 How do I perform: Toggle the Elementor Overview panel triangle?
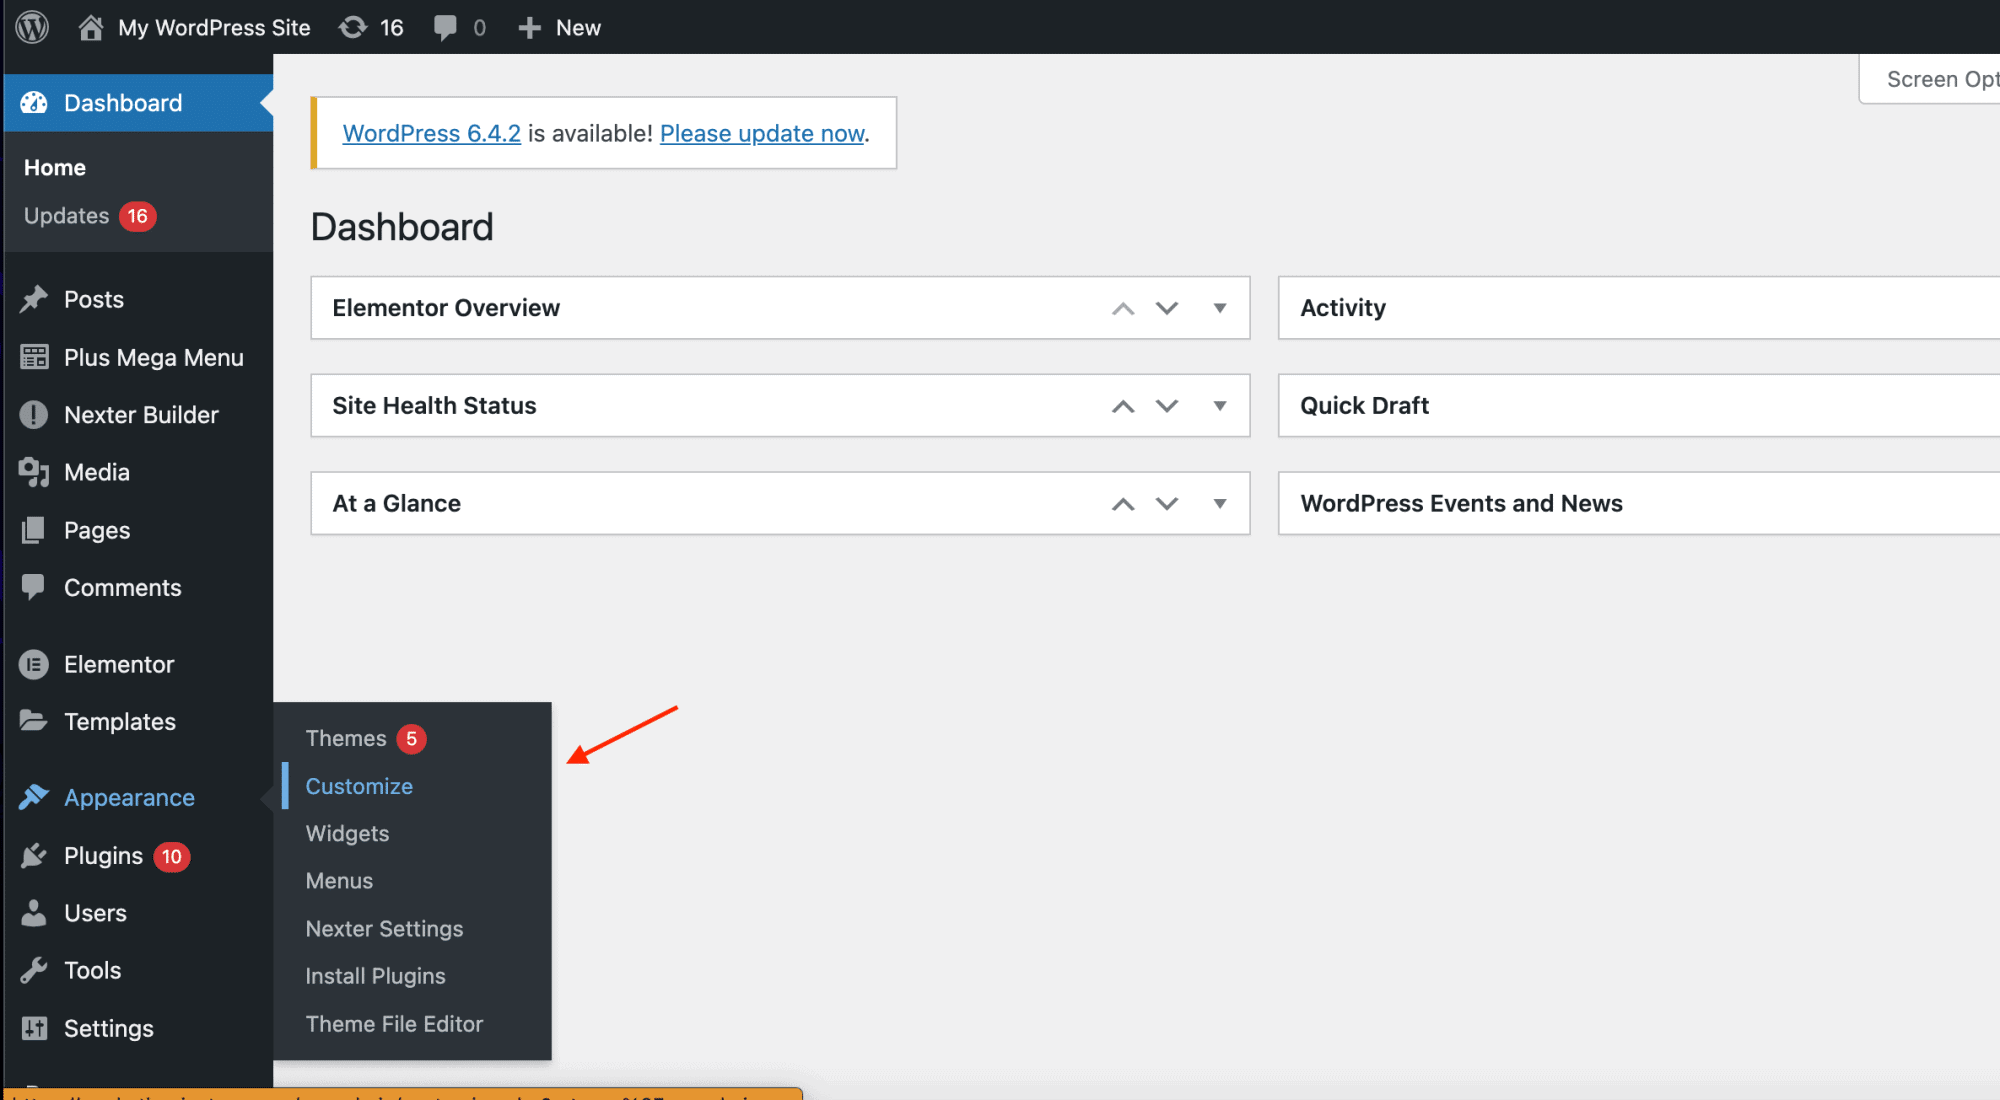[1220, 308]
